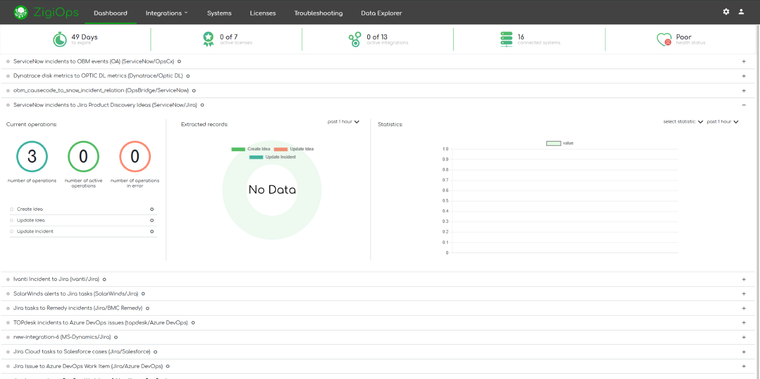
Task: Toggle status dot of Update Incident operation
Action: pos(12,232)
